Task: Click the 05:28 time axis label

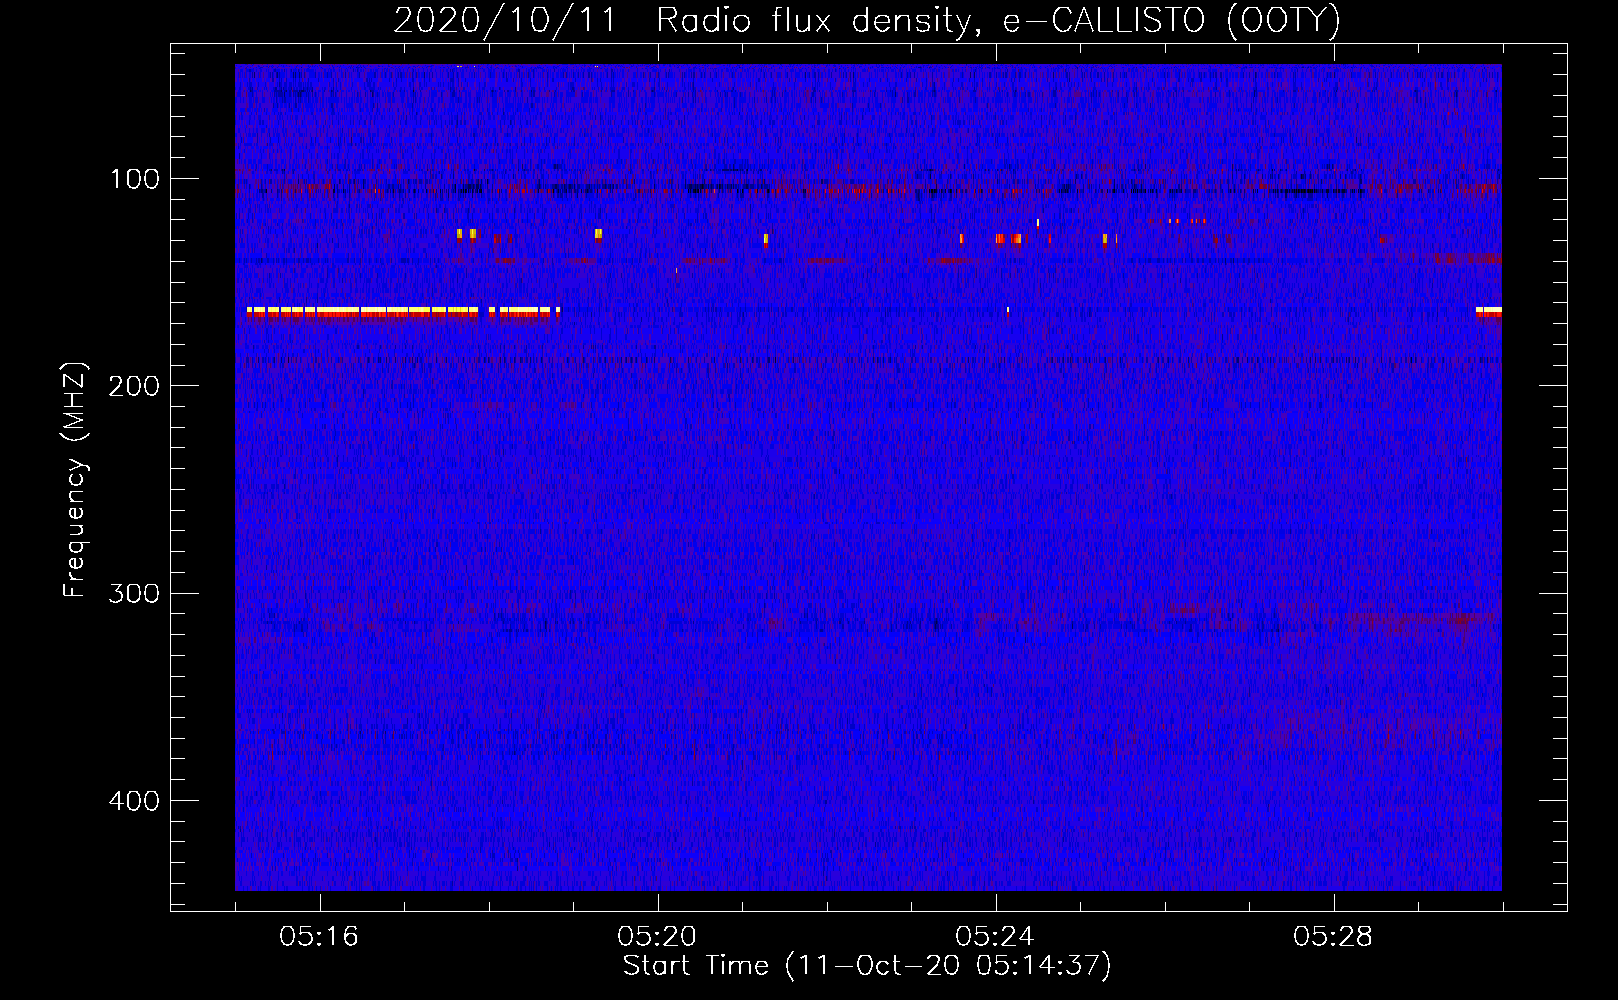Action: [x=1333, y=937]
